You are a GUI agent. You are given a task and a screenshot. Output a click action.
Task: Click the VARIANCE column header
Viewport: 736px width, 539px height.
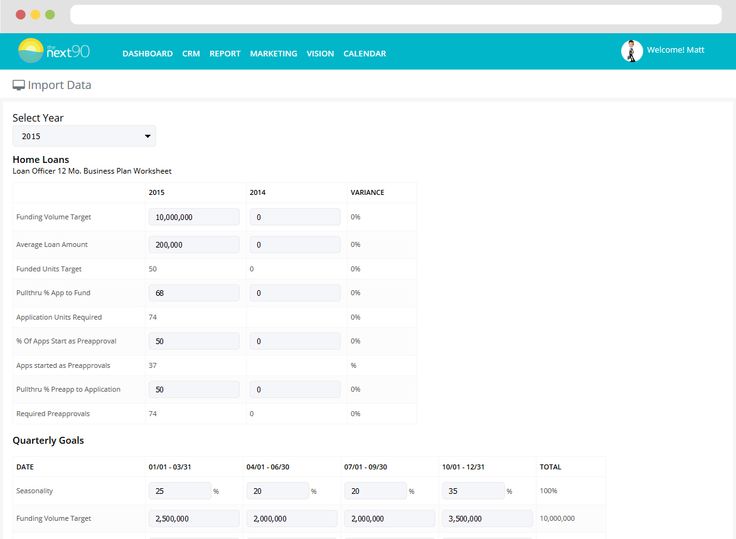[x=367, y=192]
